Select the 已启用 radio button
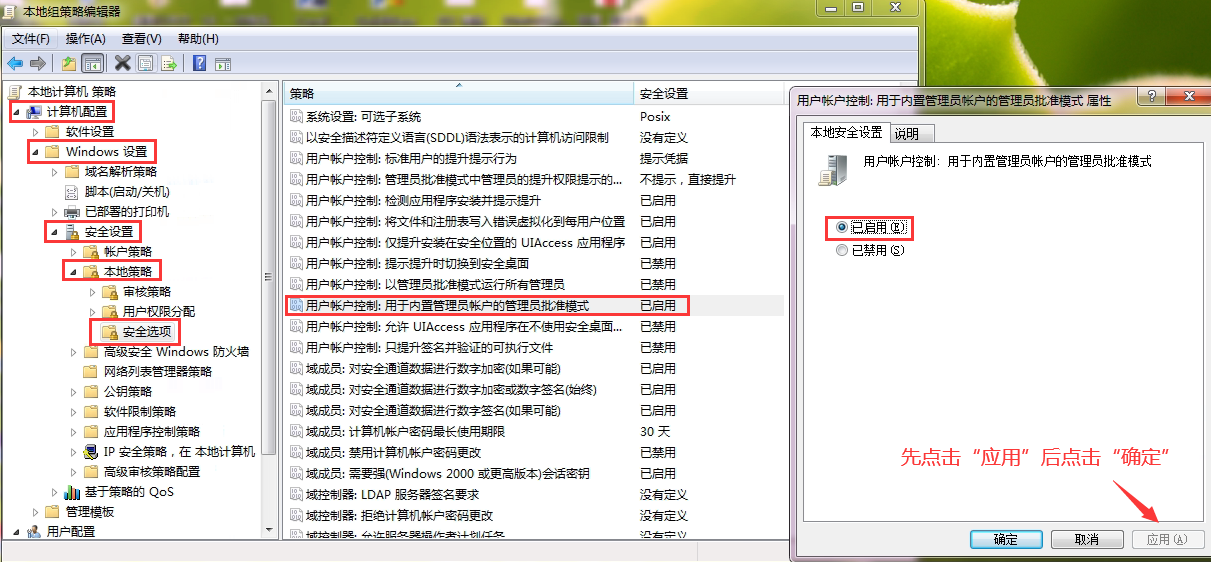 pyautogui.click(x=842, y=228)
